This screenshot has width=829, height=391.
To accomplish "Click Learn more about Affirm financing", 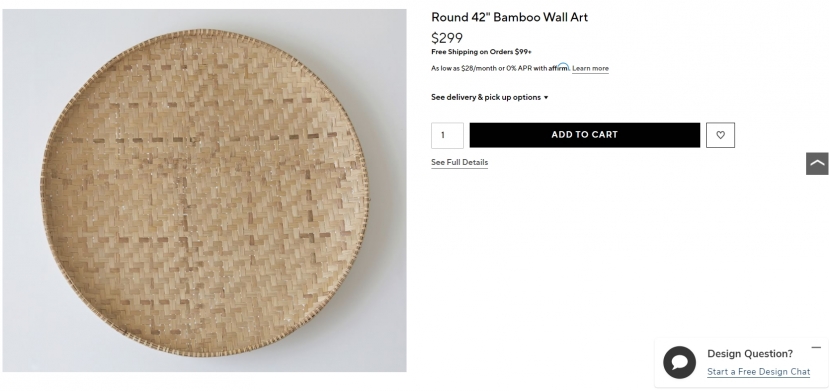I will pyautogui.click(x=590, y=69).
